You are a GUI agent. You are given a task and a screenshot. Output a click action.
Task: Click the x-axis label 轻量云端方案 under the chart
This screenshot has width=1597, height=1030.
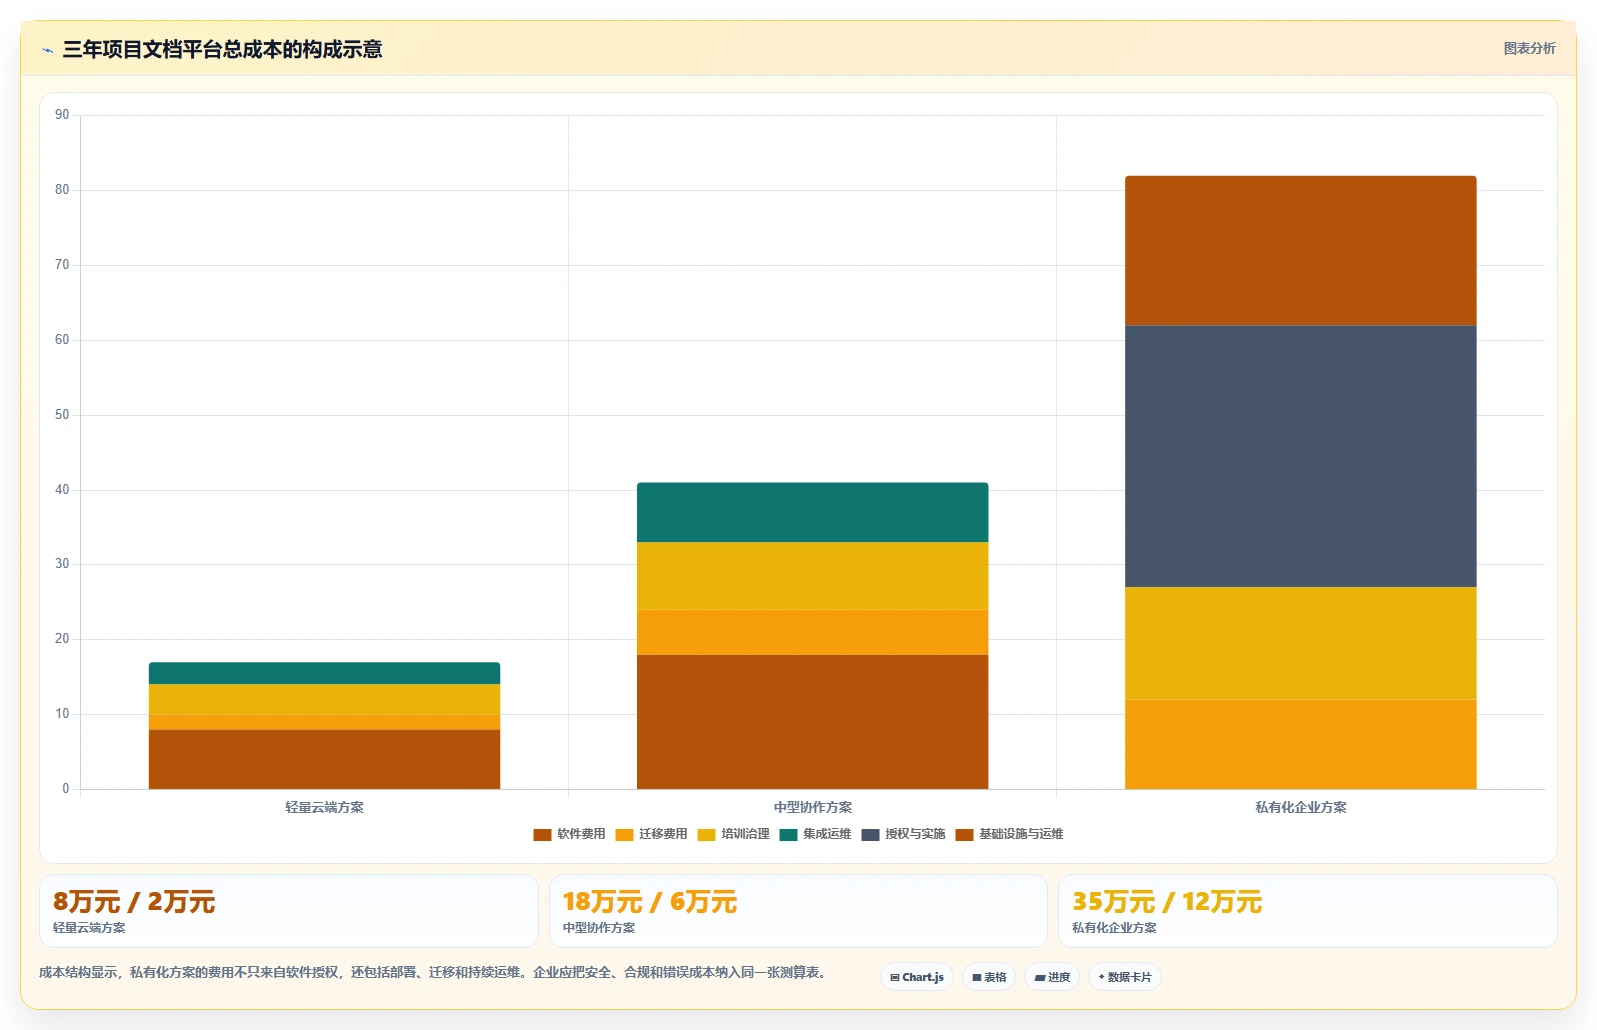324,807
